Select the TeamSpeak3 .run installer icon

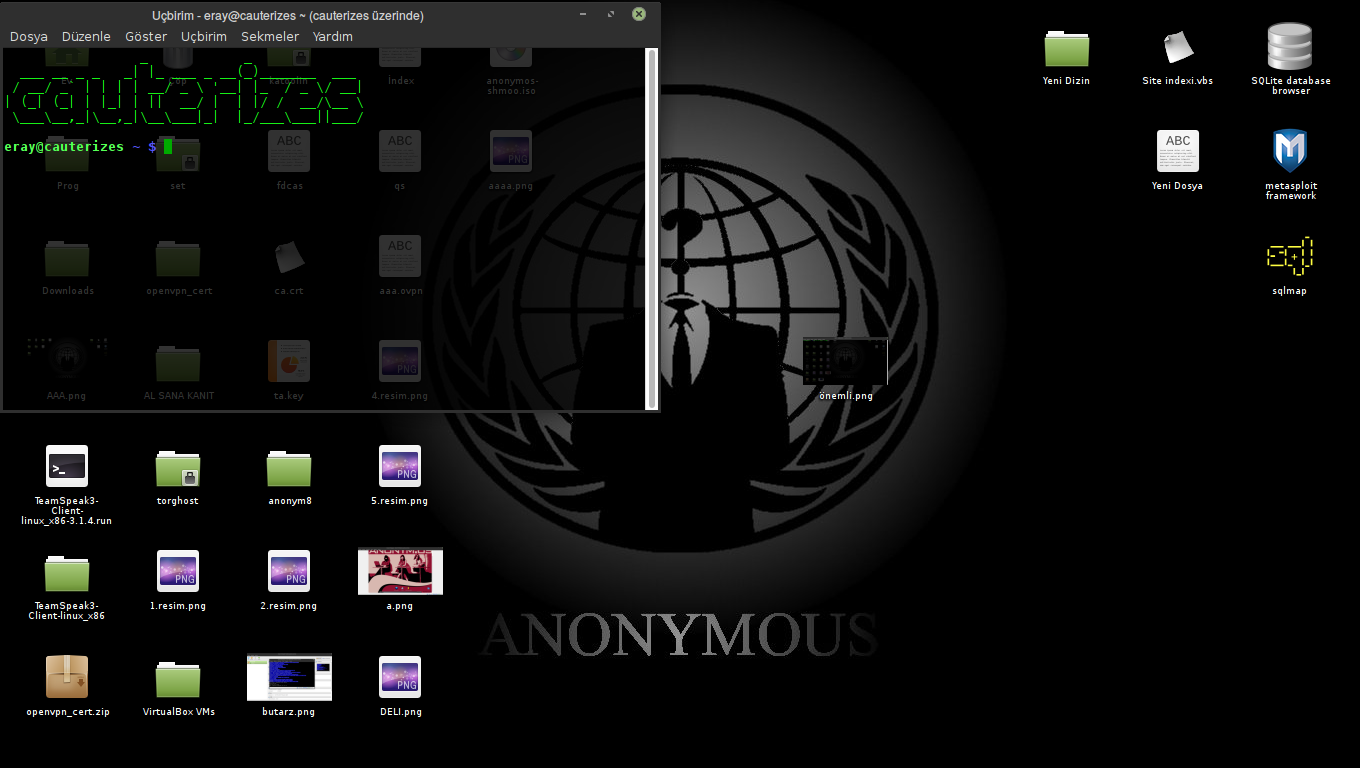(x=67, y=466)
